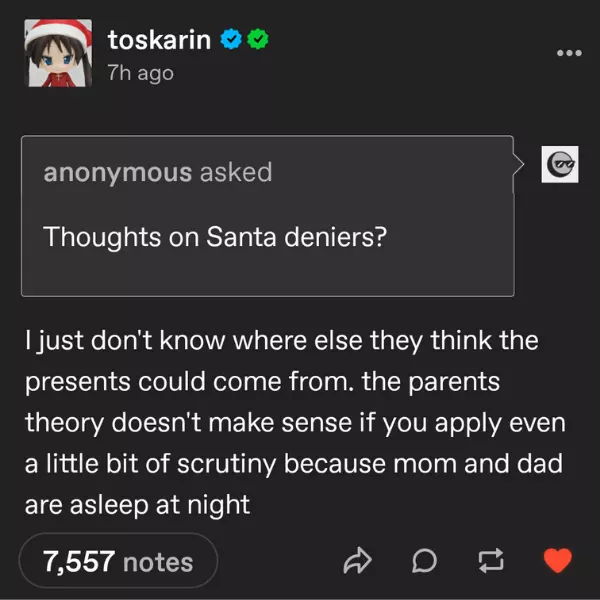The width and height of the screenshot is (600, 600).
Task: Open the anonymous asker sunglasses avatar
Action: pyautogui.click(x=560, y=166)
